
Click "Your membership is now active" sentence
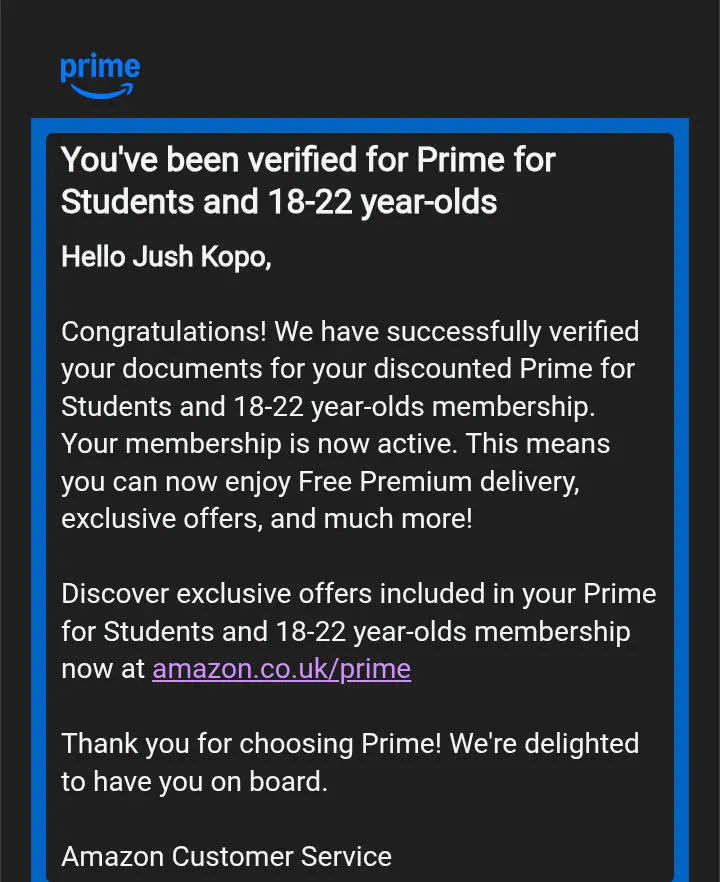258,444
